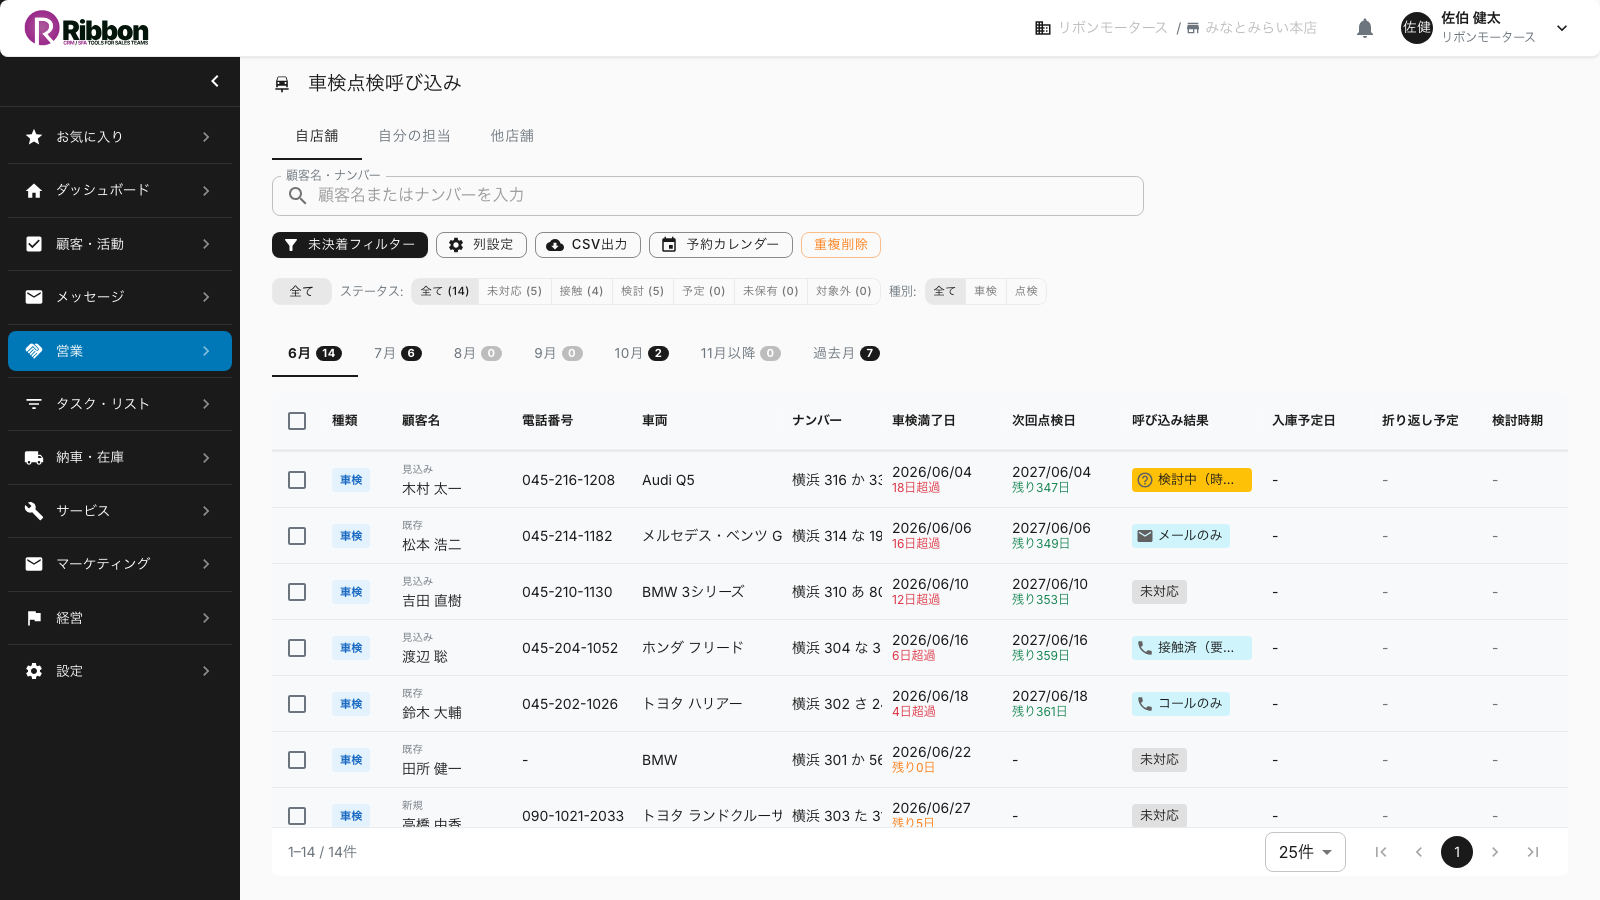Screen dimensions: 1600x900
Task: Click the wrench icon beside サービス
Action: [34, 511]
